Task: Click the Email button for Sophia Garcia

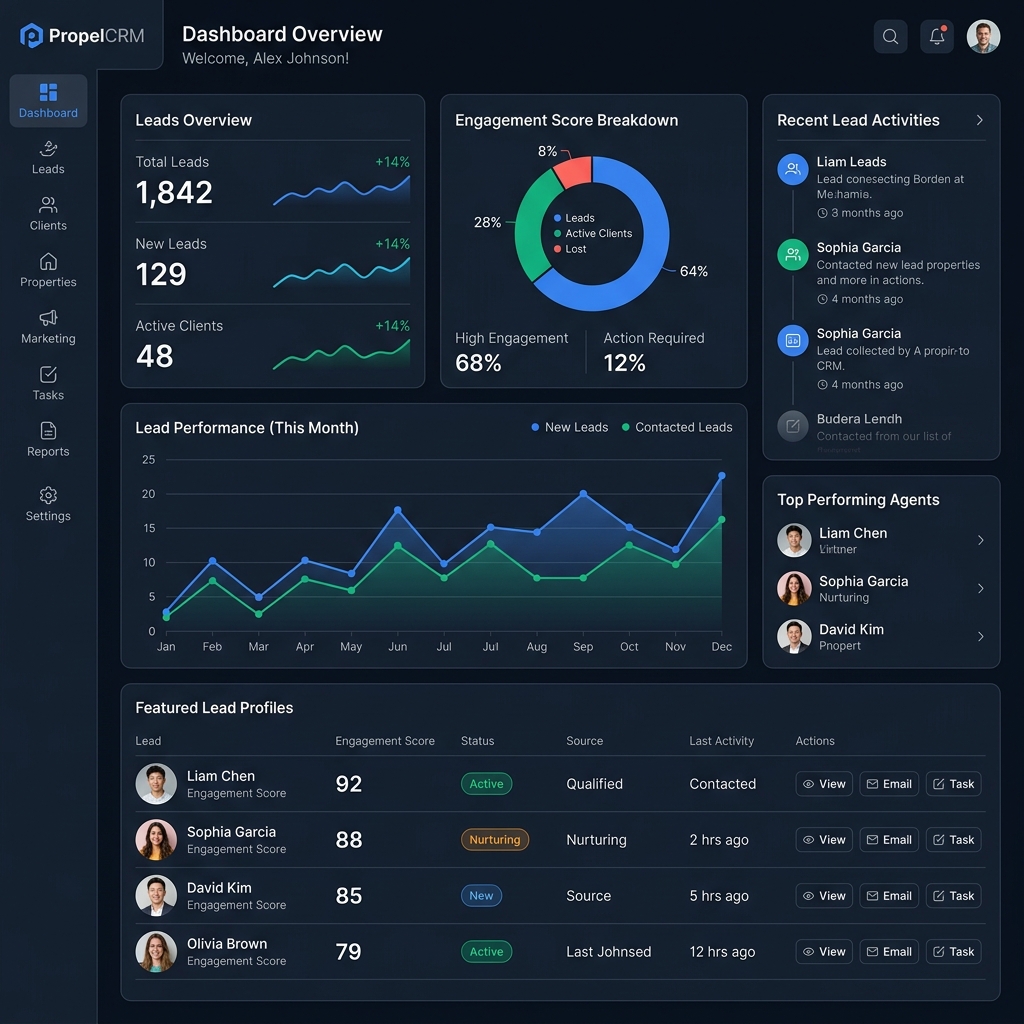Action: [x=889, y=840]
